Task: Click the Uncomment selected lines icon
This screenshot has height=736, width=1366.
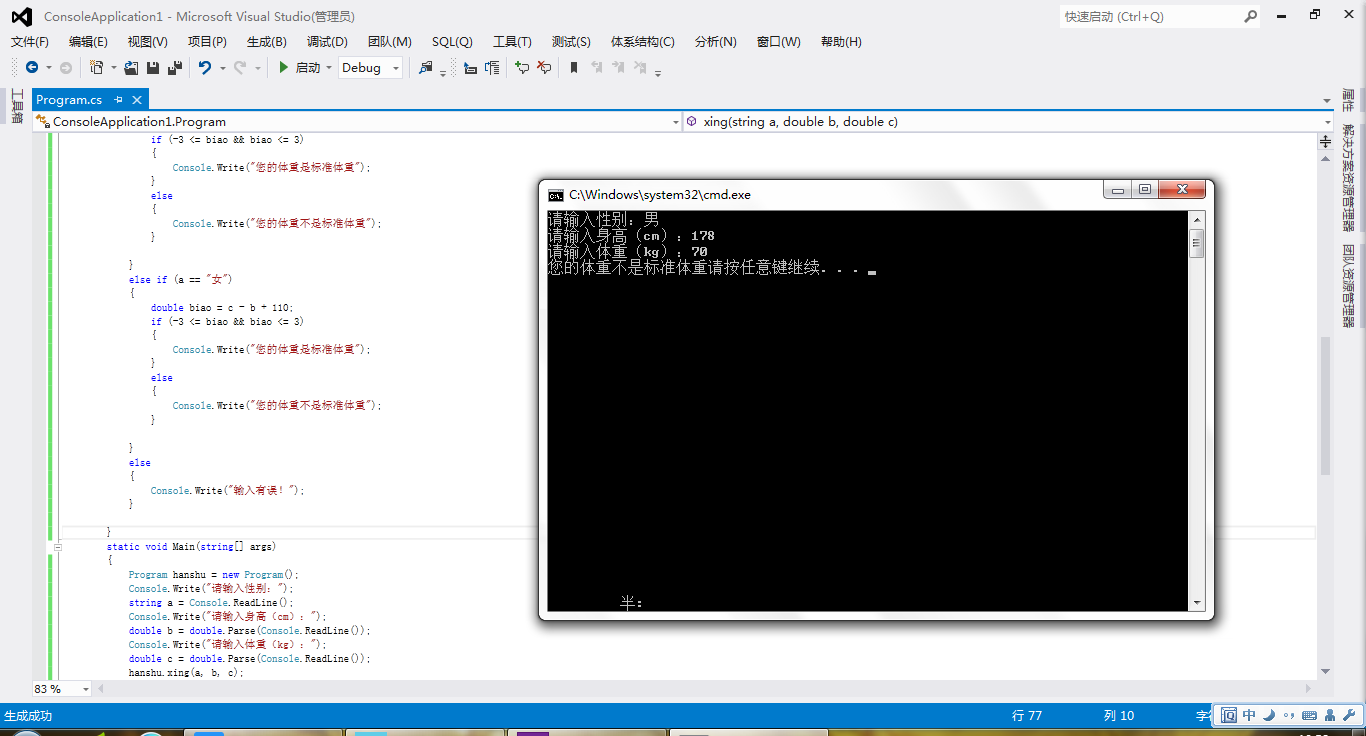Action: [544, 68]
